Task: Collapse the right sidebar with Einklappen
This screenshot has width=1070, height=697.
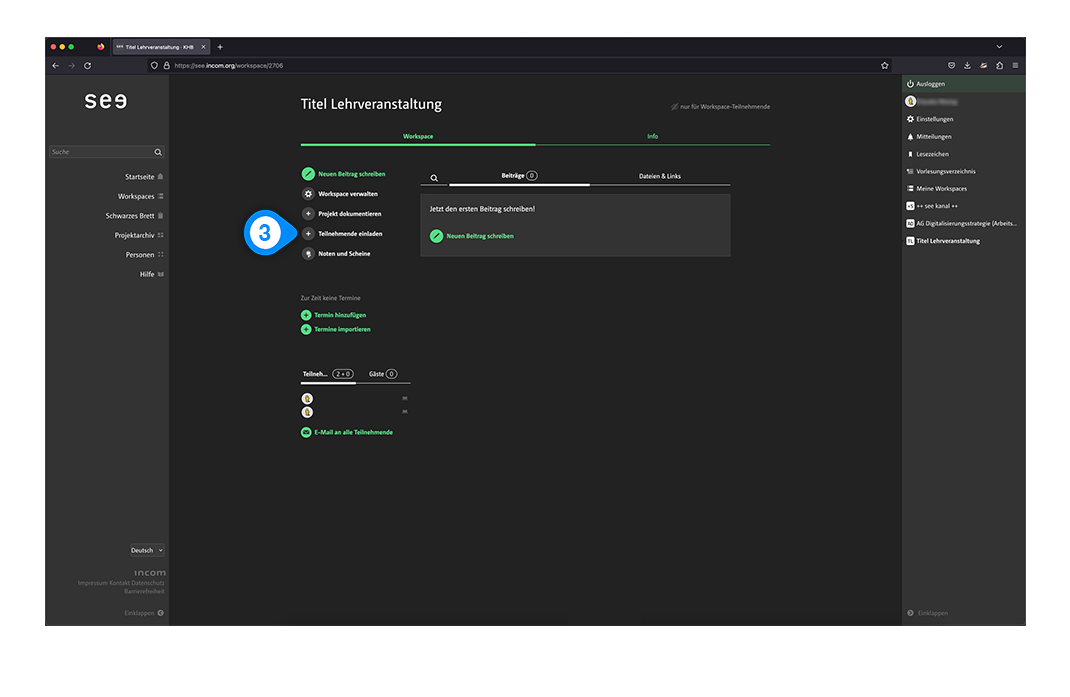Action: point(928,613)
